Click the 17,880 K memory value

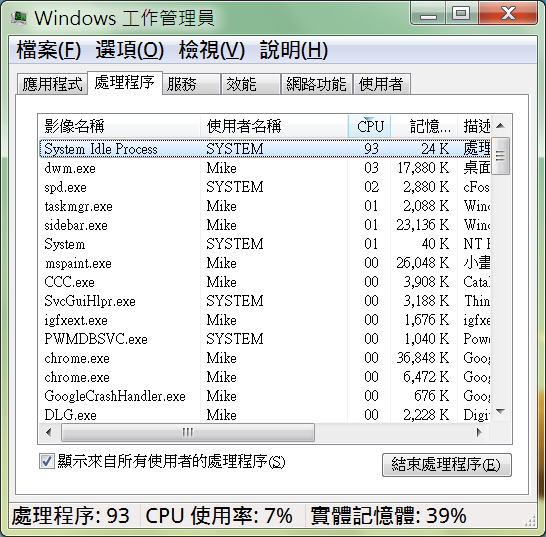[x=423, y=168]
